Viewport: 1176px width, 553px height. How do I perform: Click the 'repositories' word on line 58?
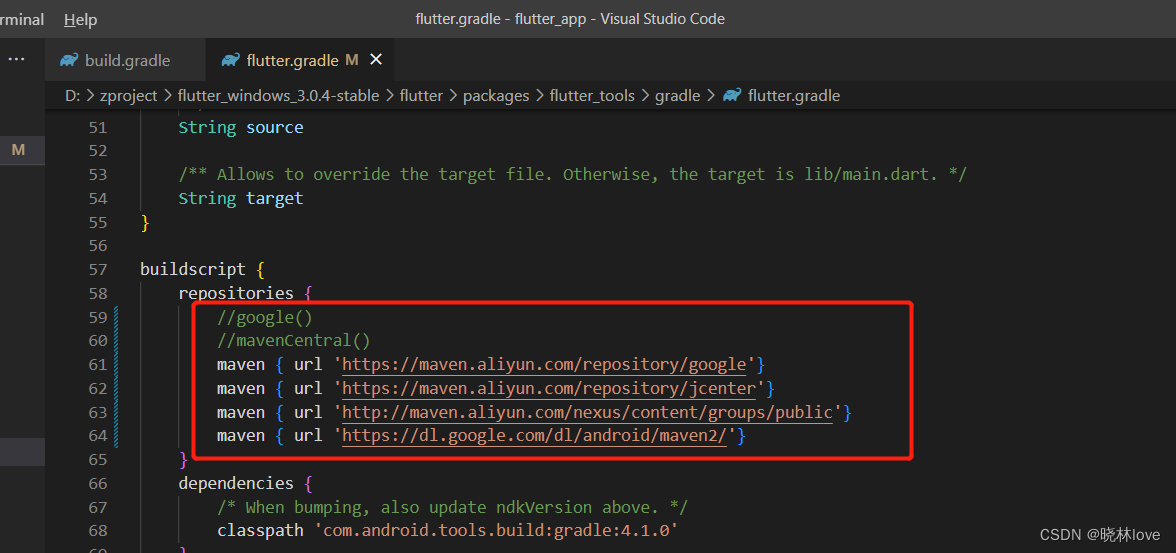pyautogui.click(x=236, y=293)
